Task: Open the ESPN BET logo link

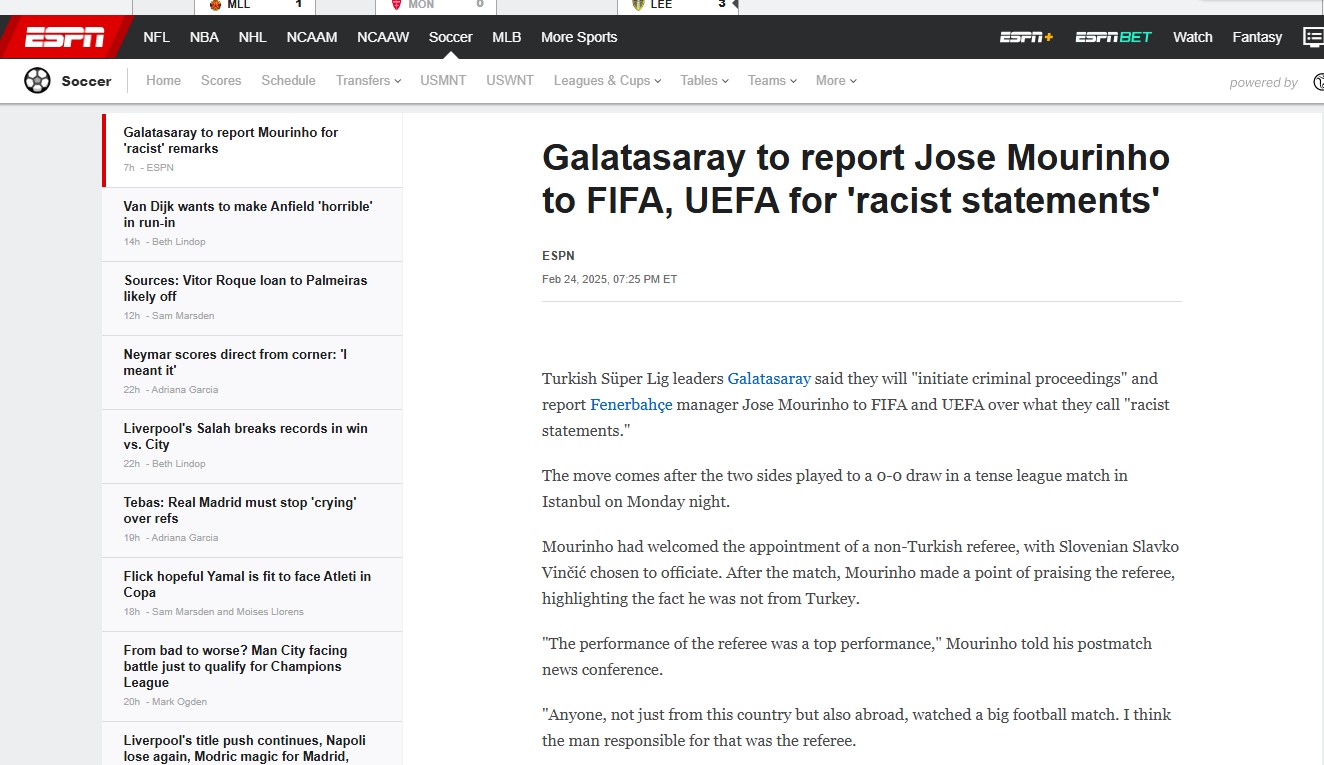Action: [1113, 37]
